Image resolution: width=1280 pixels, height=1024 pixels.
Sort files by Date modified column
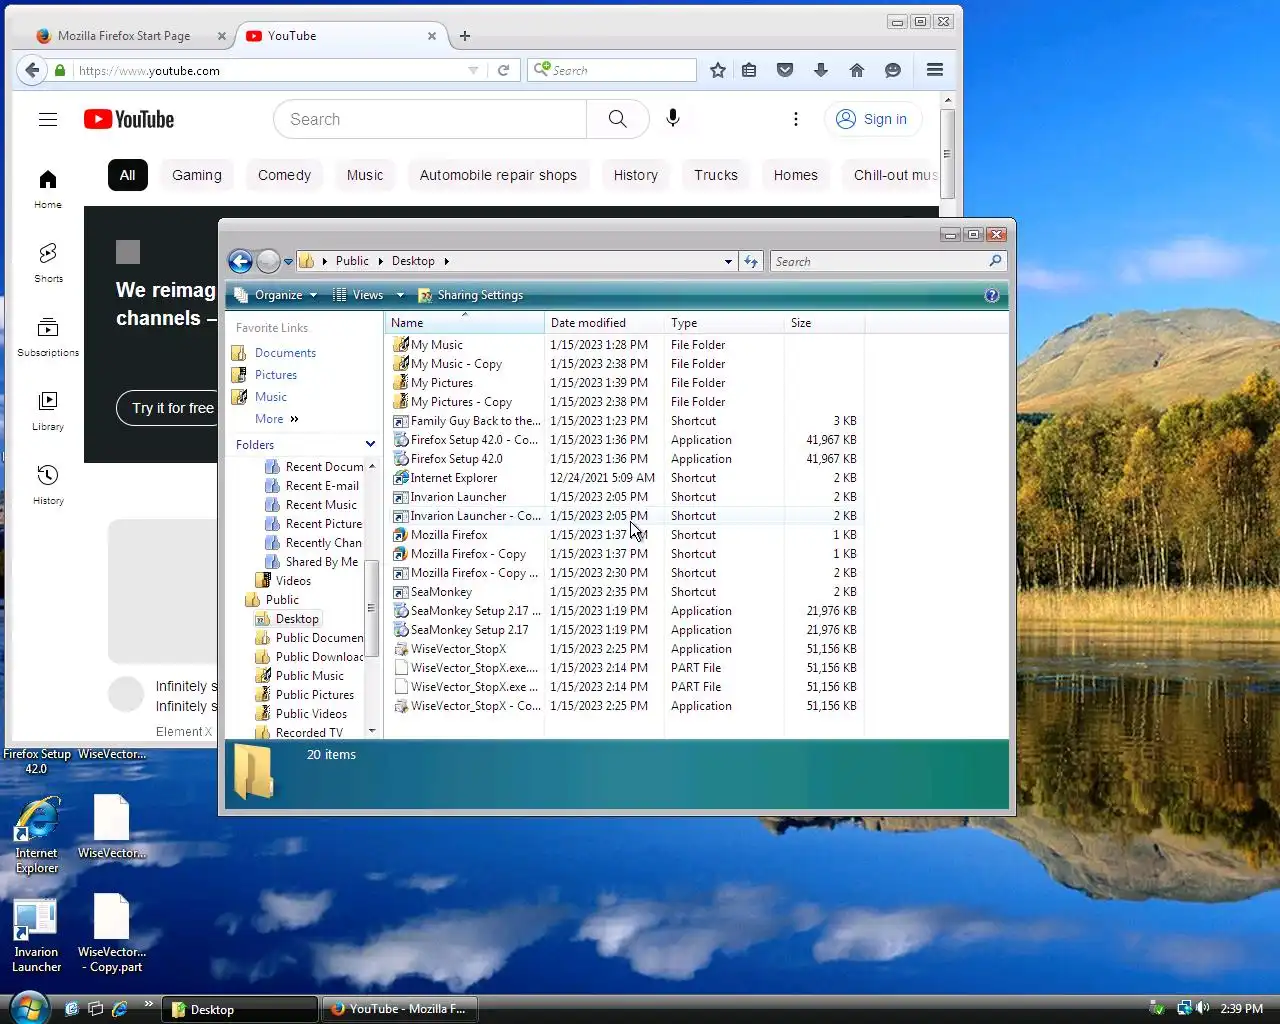point(604,323)
